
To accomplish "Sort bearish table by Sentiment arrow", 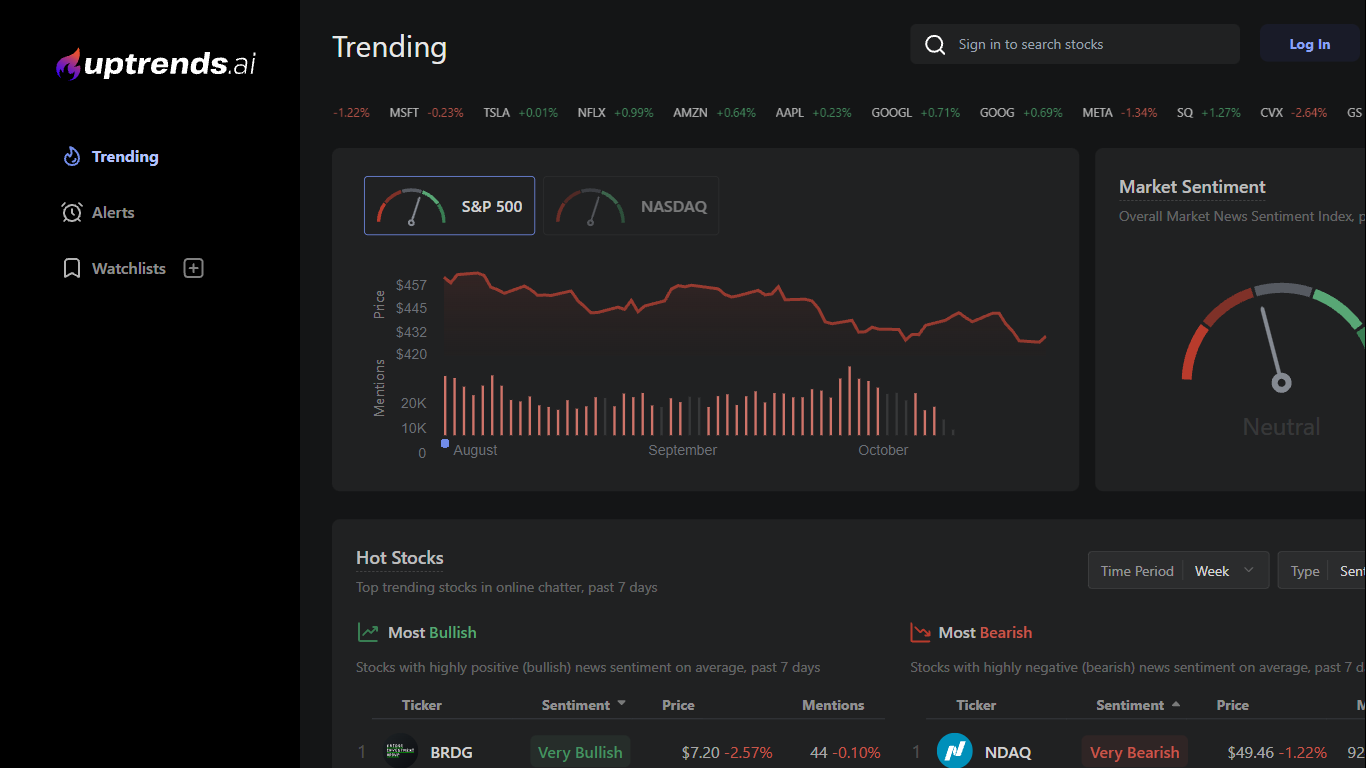I will pyautogui.click(x=1176, y=703).
